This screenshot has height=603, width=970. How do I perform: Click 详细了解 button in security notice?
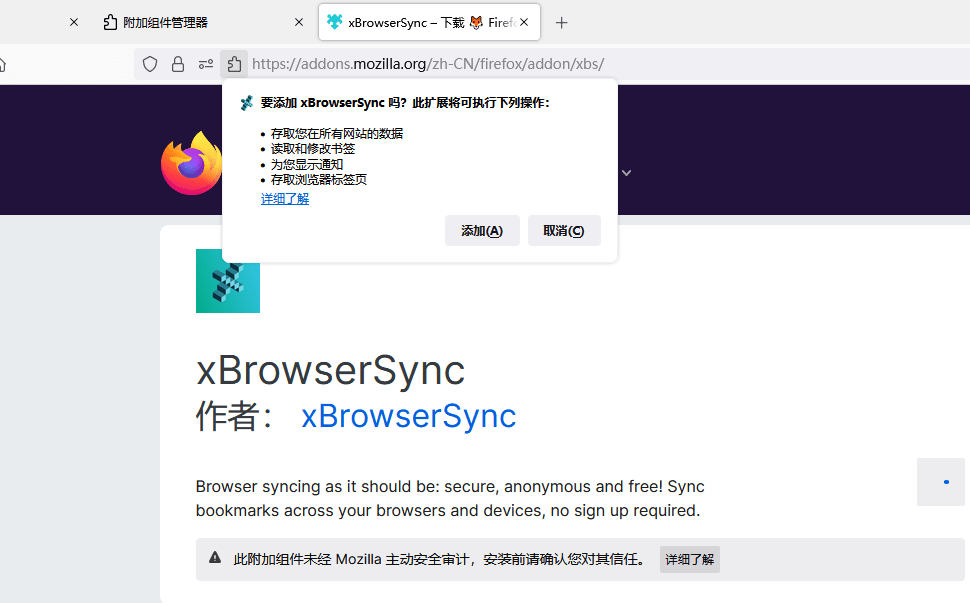coord(689,559)
